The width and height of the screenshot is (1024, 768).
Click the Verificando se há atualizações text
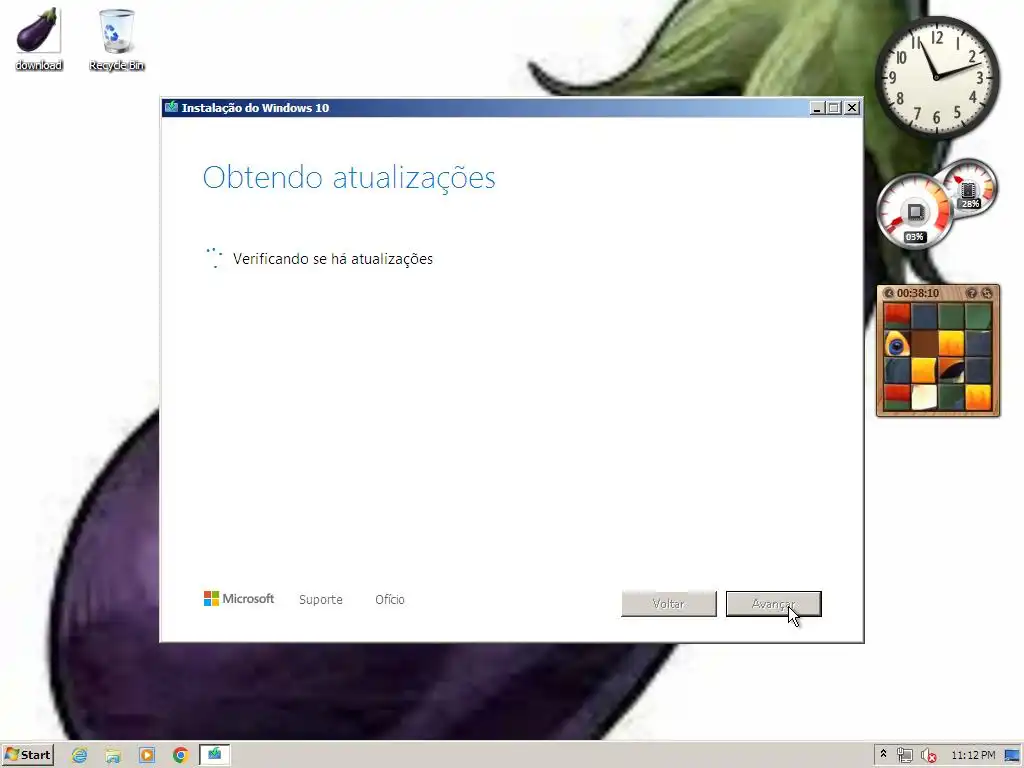332,259
